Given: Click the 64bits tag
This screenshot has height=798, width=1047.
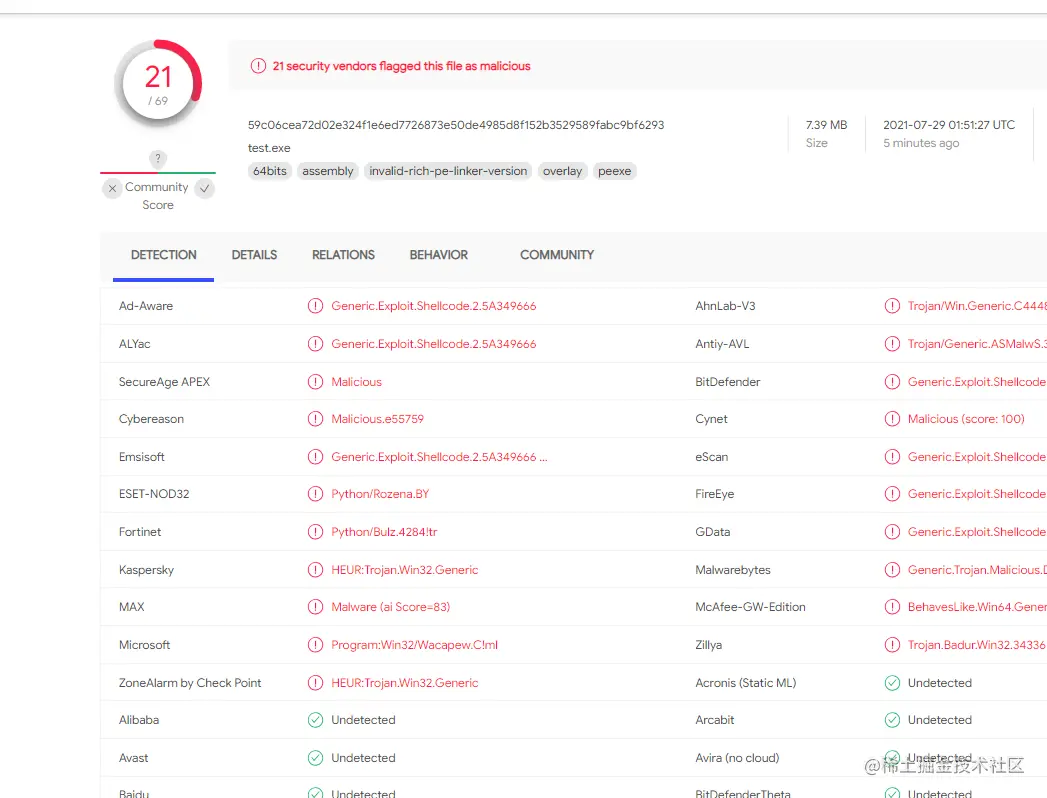Looking at the screenshot, I should (270, 171).
